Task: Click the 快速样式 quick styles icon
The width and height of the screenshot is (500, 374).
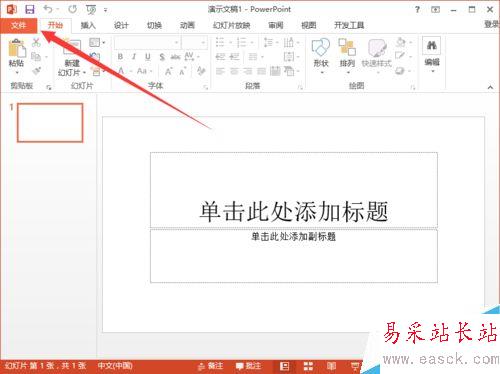Action: (377, 48)
